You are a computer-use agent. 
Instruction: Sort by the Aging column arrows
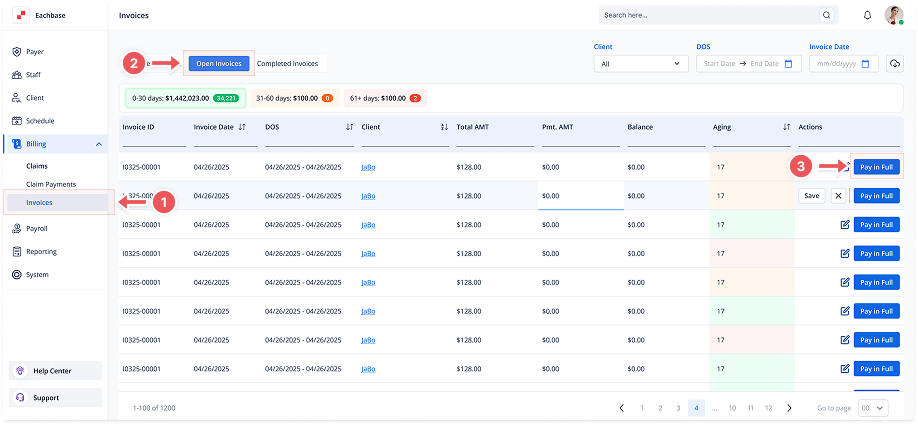pyautogui.click(x=786, y=128)
